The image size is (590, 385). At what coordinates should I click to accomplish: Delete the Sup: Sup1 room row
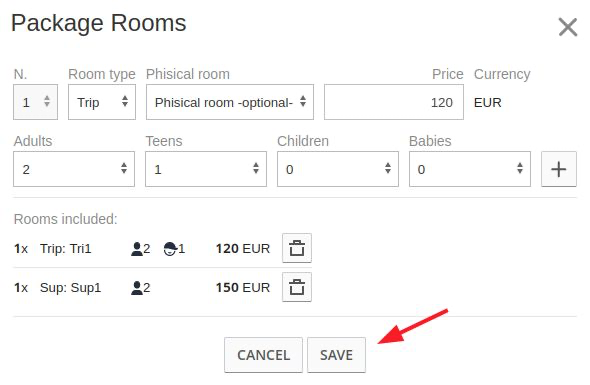click(x=297, y=287)
